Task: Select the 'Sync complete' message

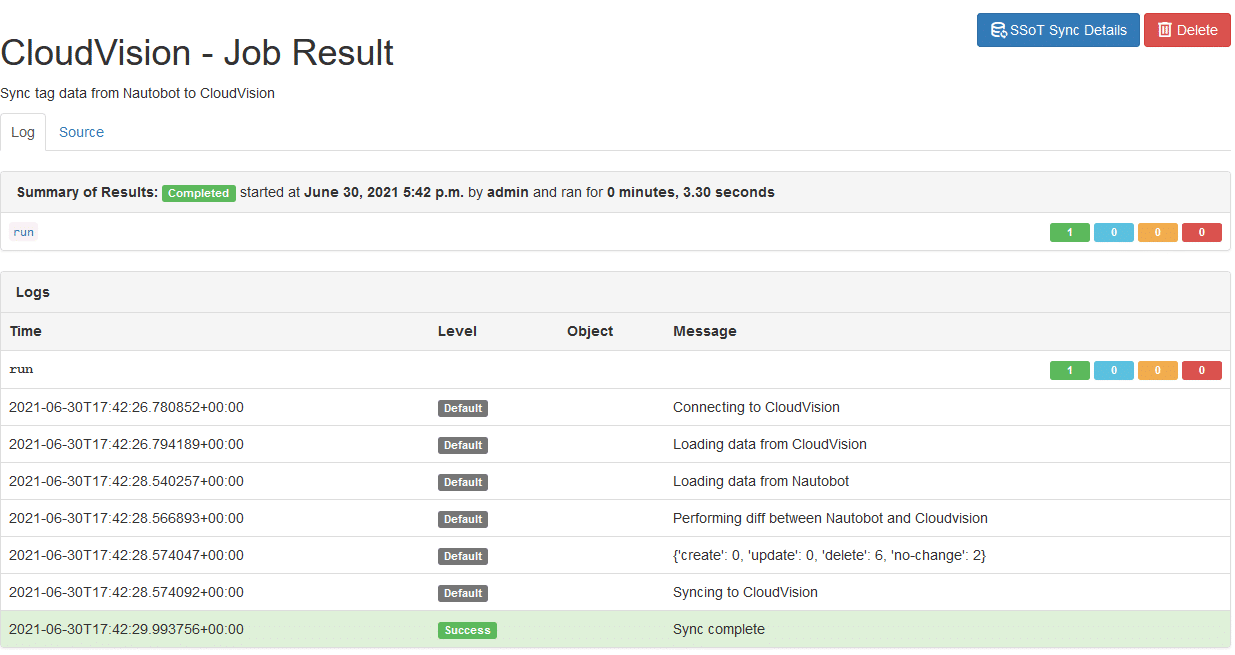Action: click(719, 629)
